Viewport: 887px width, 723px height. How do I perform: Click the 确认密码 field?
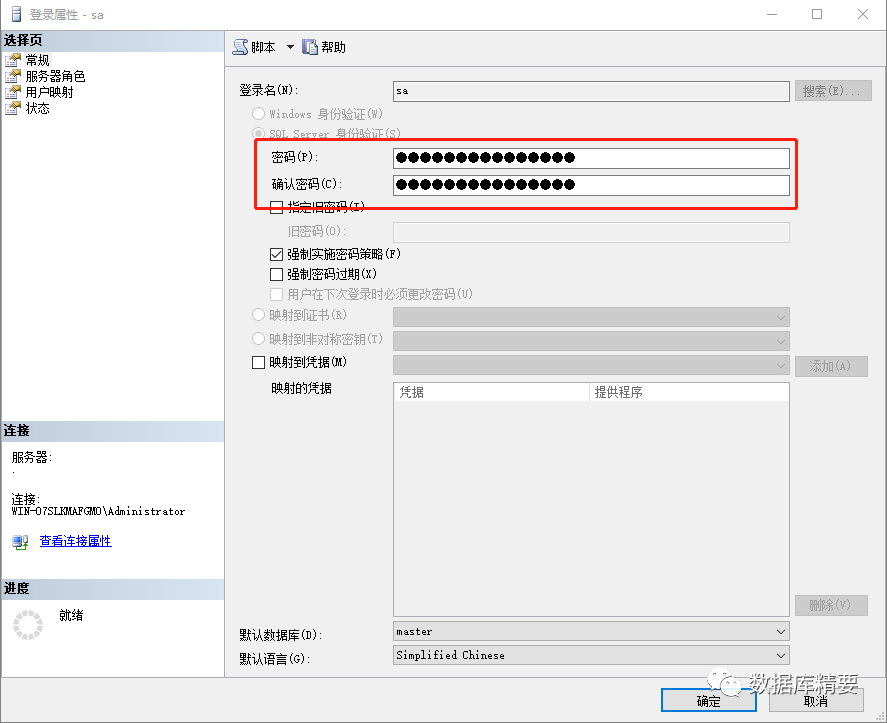click(x=591, y=185)
